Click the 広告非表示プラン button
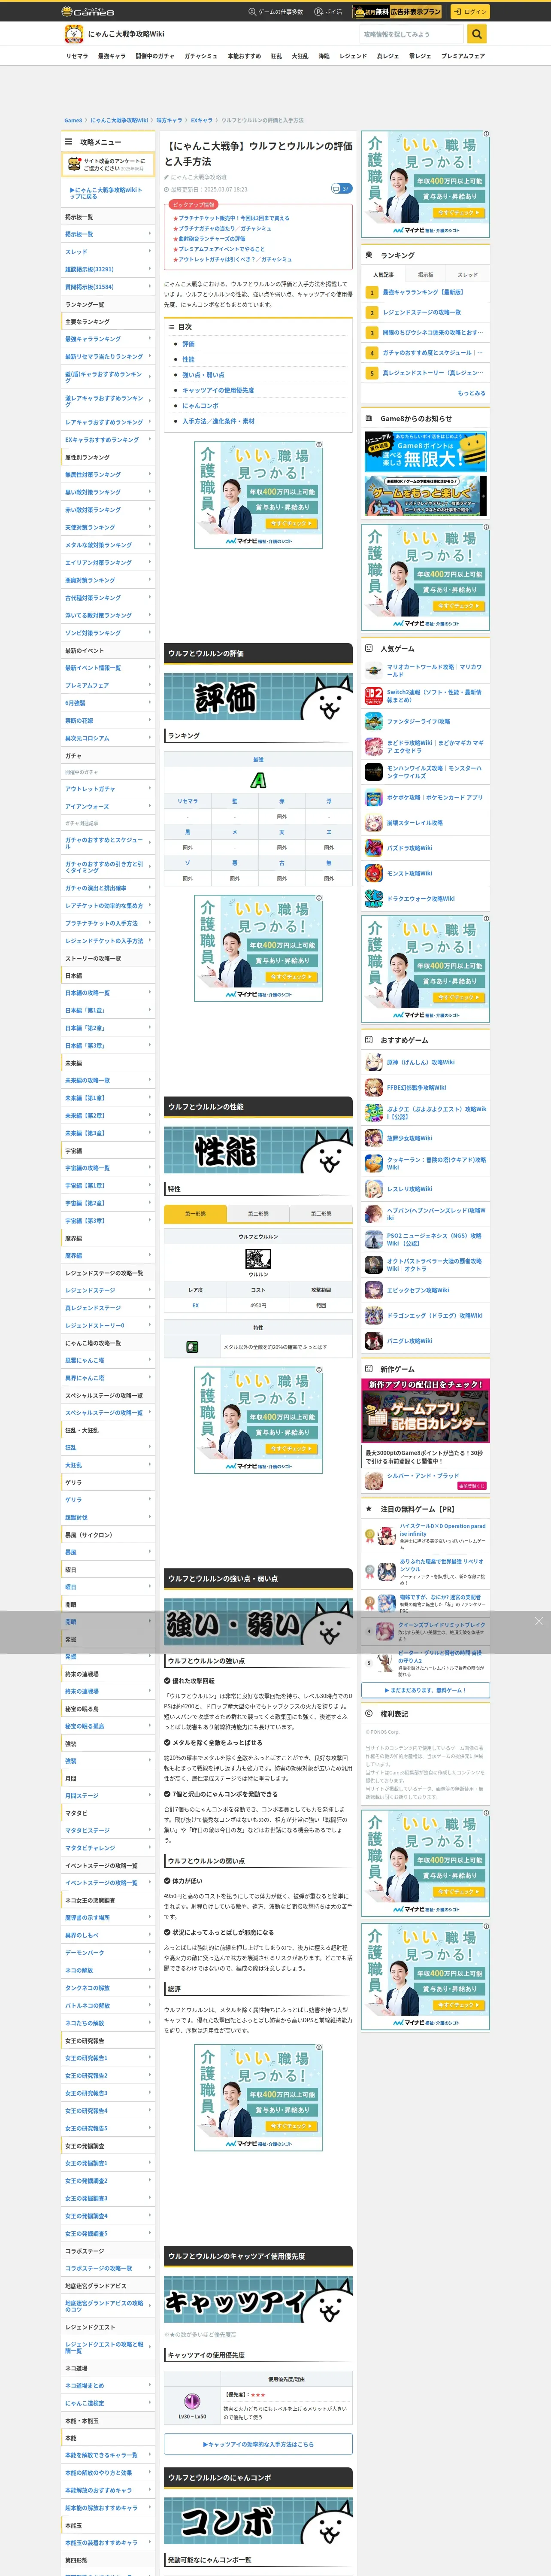551x2576 pixels. (x=397, y=11)
